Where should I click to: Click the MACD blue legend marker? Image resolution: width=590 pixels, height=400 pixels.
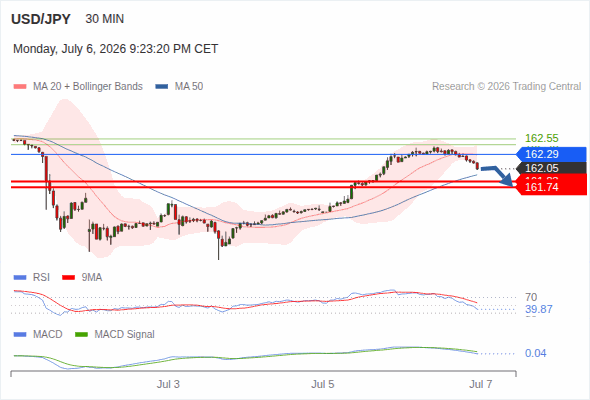(x=20, y=335)
